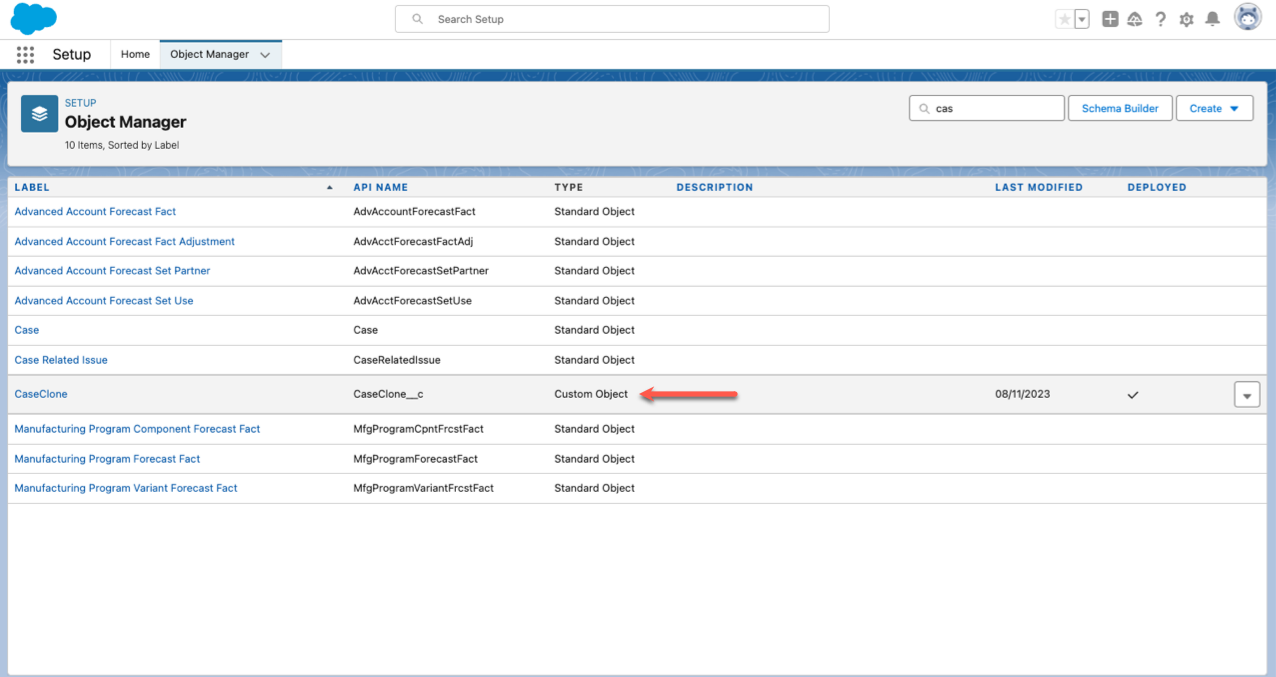Open the user profile avatar
Viewport: 1276px width, 677px height.
pos(1247,18)
